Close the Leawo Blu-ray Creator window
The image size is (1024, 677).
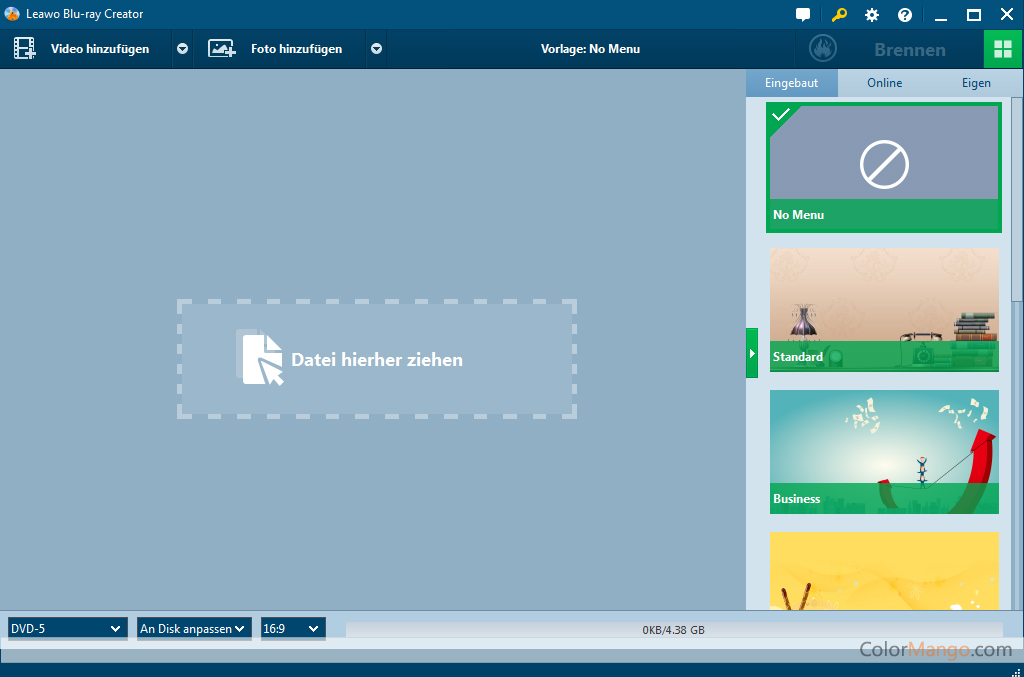pyautogui.click(x=1007, y=14)
